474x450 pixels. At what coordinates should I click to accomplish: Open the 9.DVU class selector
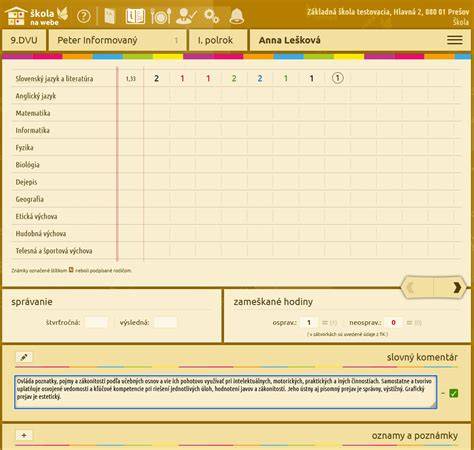point(24,40)
